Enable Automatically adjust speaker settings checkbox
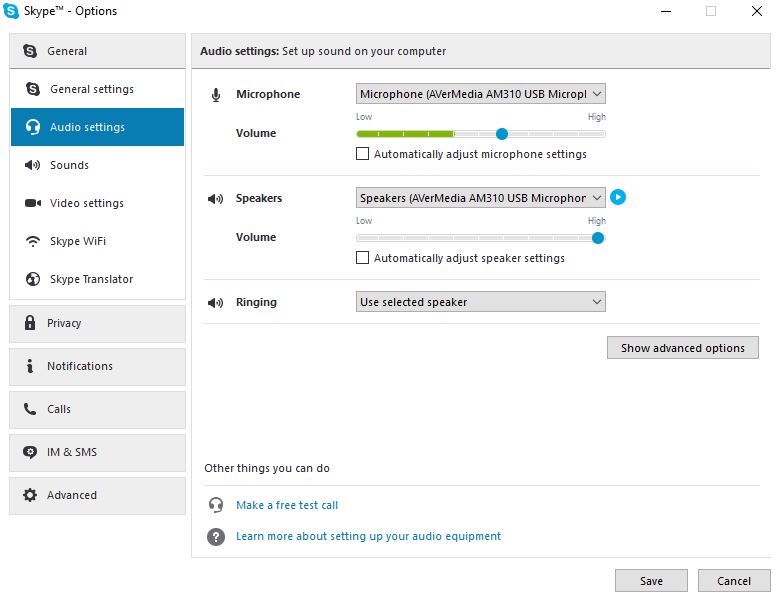 click(363, 258)
